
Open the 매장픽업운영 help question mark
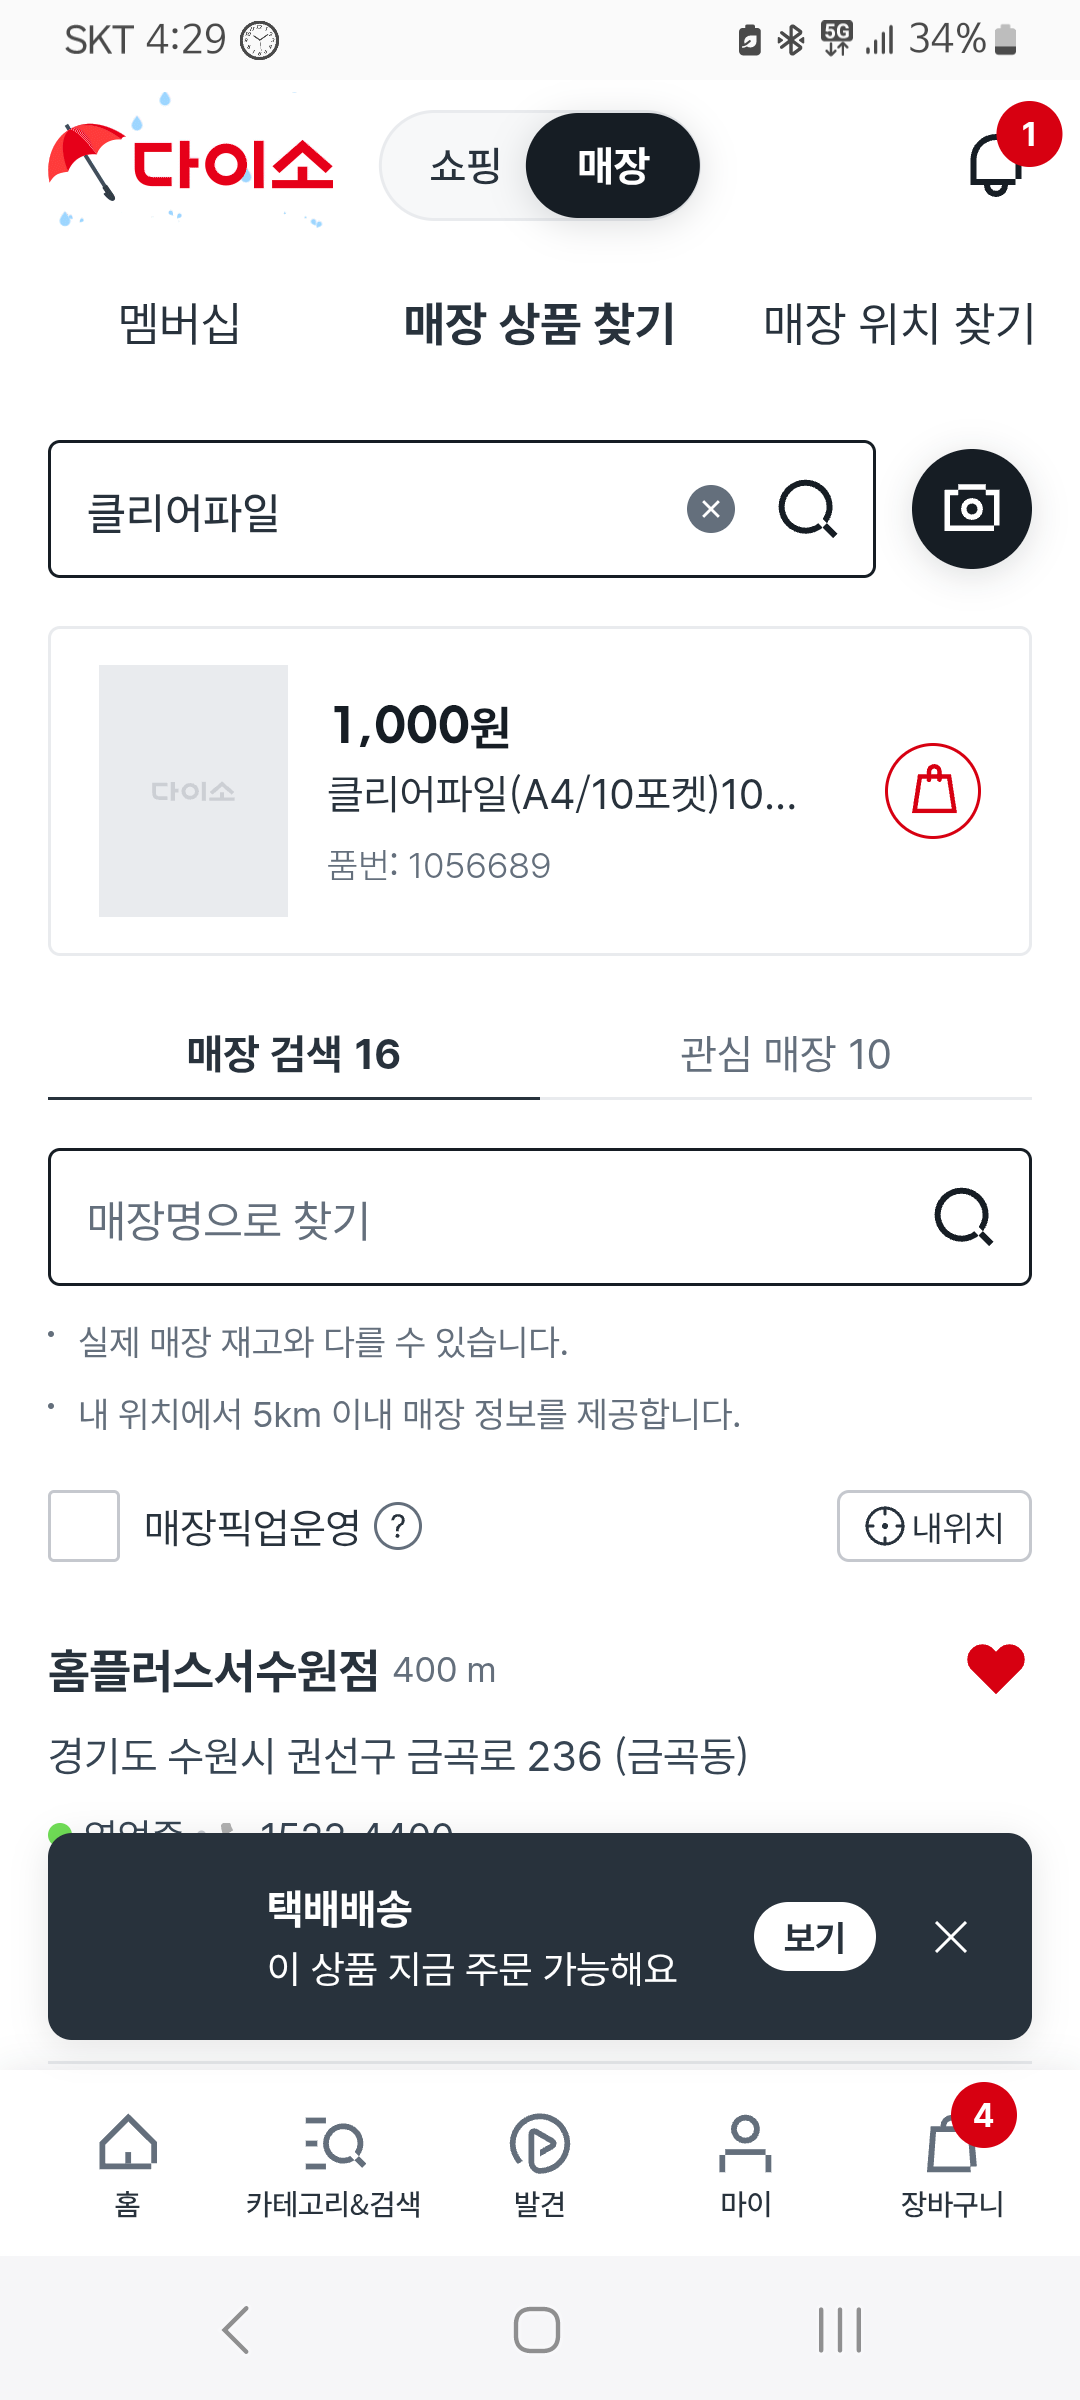[x=398, y=1527]
